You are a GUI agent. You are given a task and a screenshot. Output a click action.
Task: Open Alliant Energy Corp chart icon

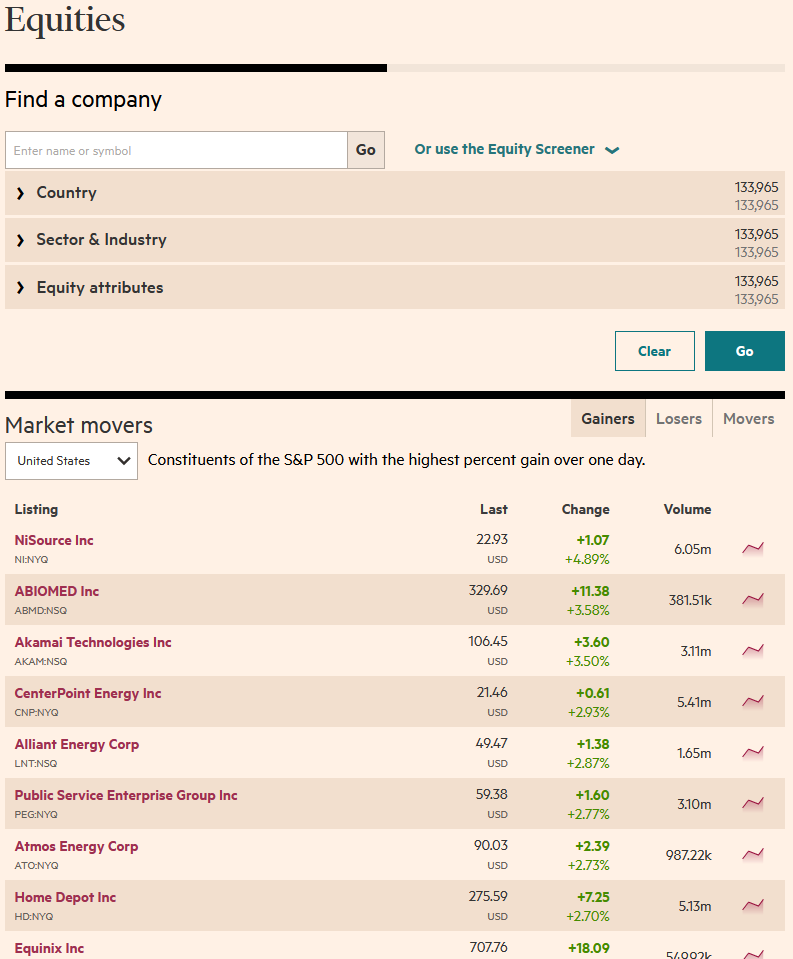click(752, 752)
